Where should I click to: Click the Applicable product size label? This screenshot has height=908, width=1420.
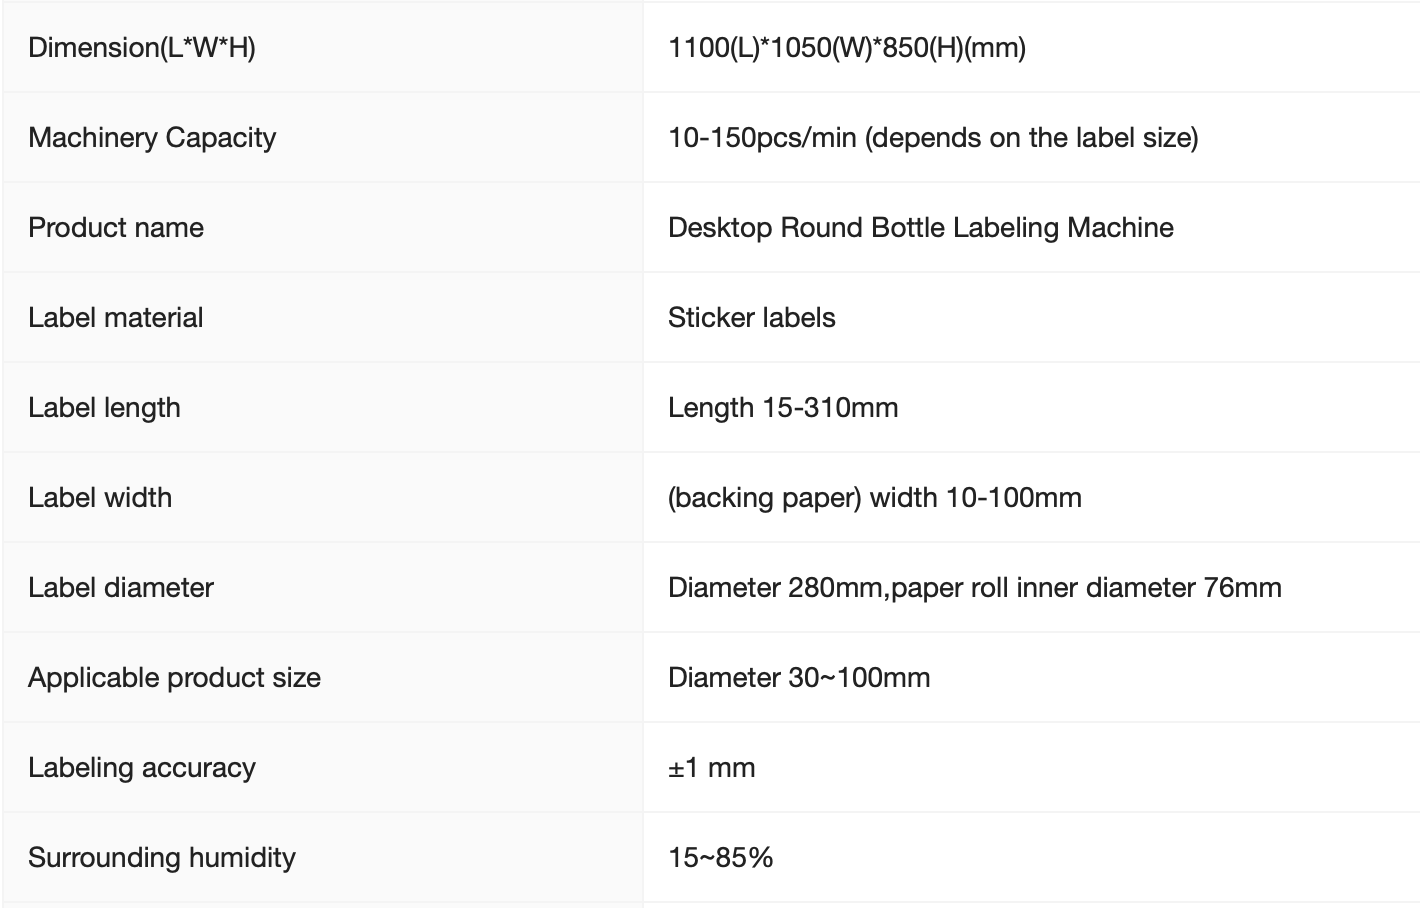[x=174, y=677]
